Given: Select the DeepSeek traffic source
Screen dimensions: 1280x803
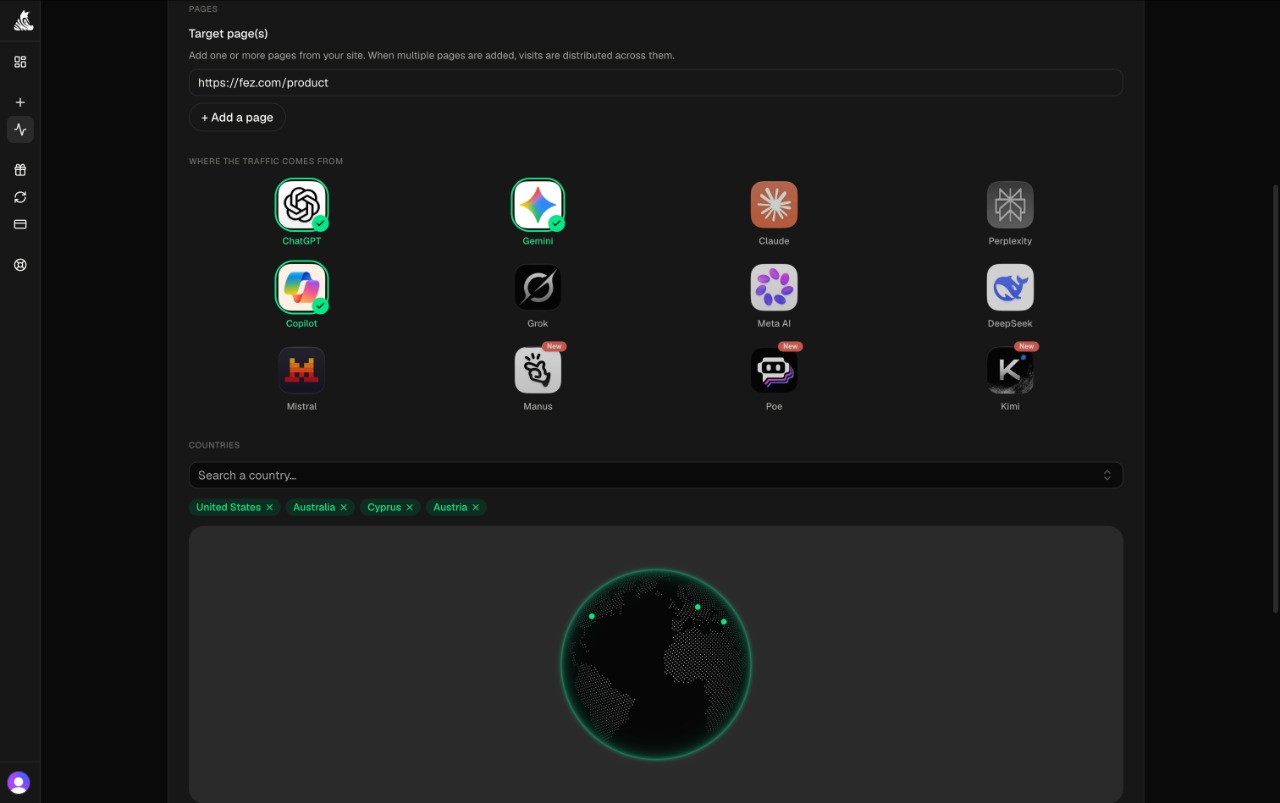Looking at the screenshot, I should [1010, 288].
